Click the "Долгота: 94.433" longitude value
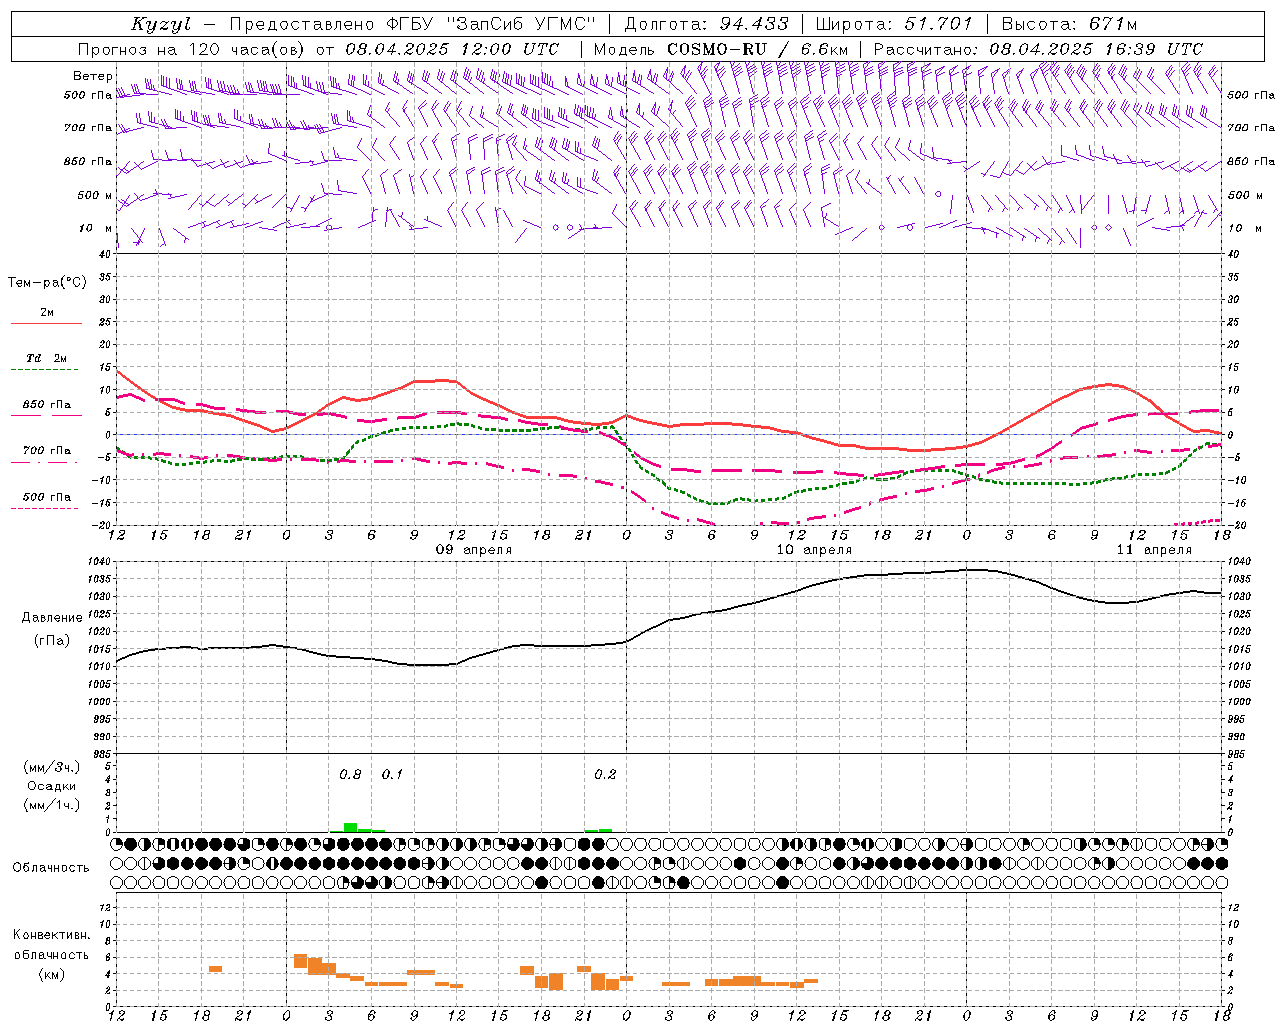This screenshot has height=1024, width=1280. point(706,24)
